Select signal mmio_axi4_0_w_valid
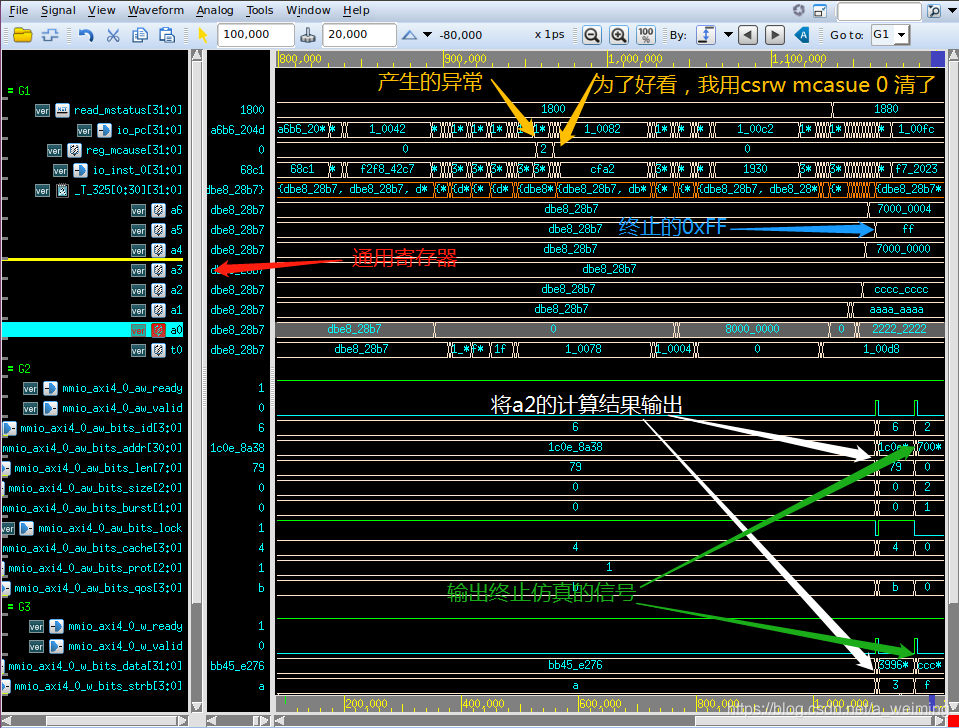This screenshot has height=728, width=959. point(125,647)
